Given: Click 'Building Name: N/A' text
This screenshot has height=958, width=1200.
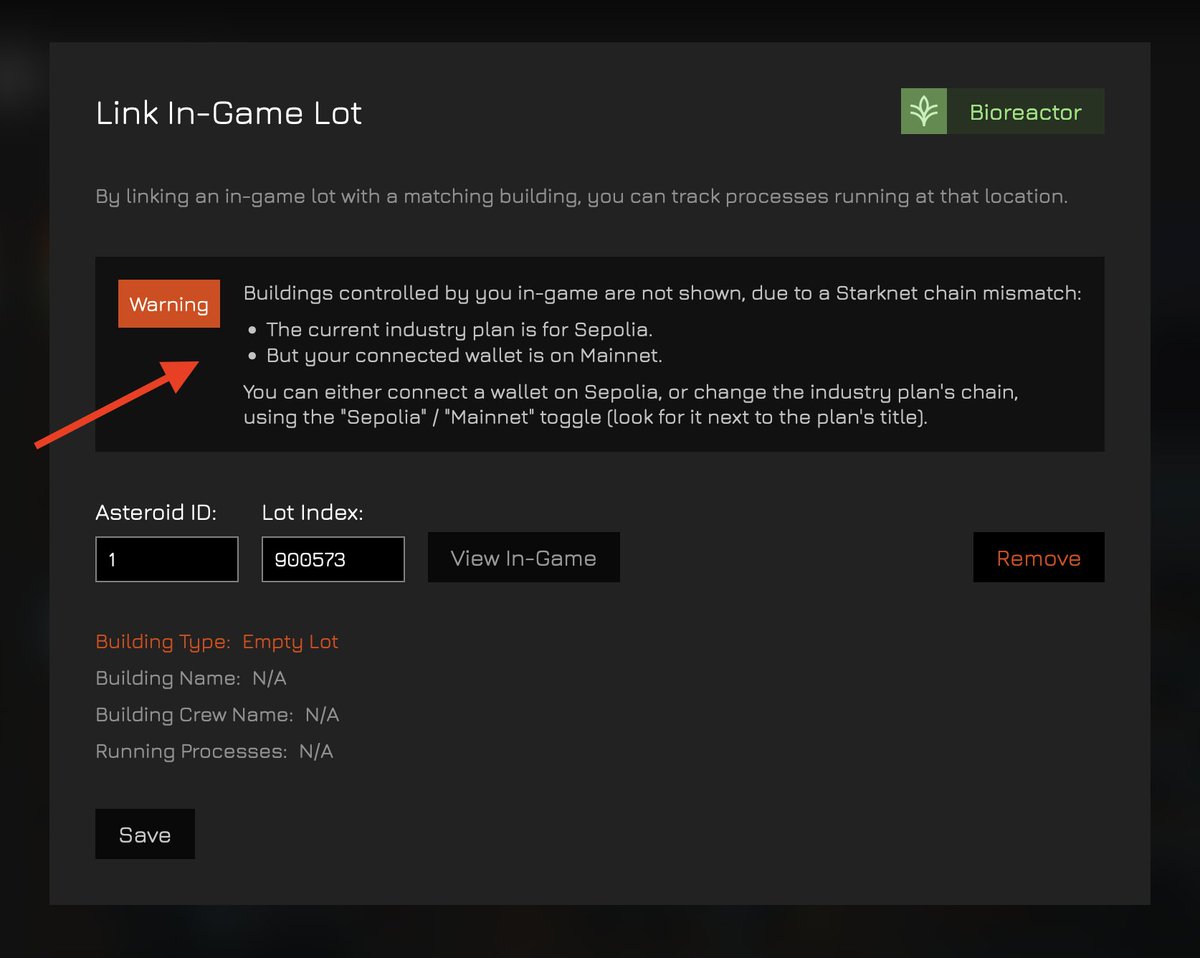Looking at the screenshot, I should point(191,678).
